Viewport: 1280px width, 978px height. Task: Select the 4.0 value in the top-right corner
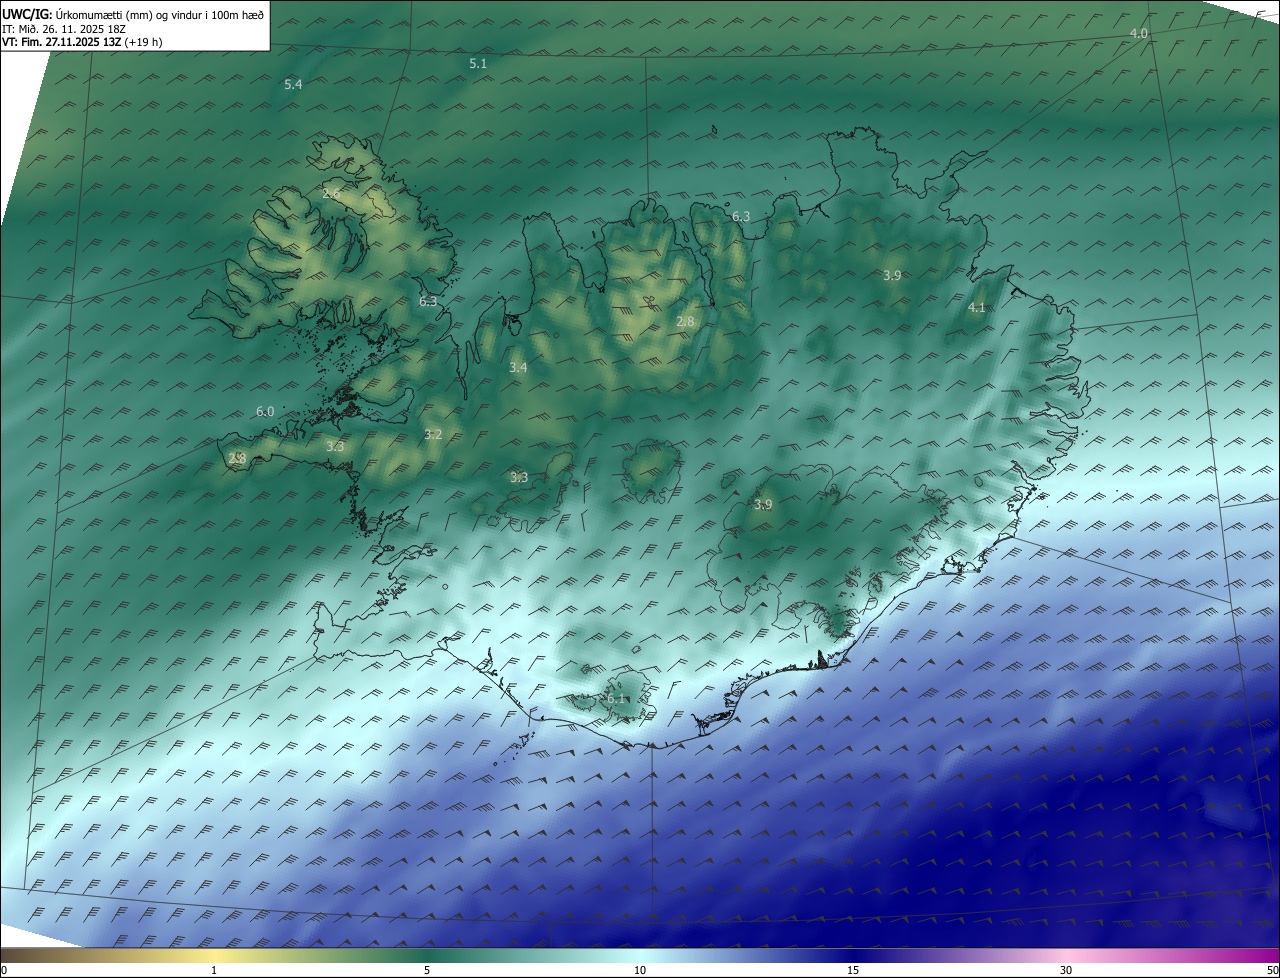pyautogui.click(x=1138, y=34)
